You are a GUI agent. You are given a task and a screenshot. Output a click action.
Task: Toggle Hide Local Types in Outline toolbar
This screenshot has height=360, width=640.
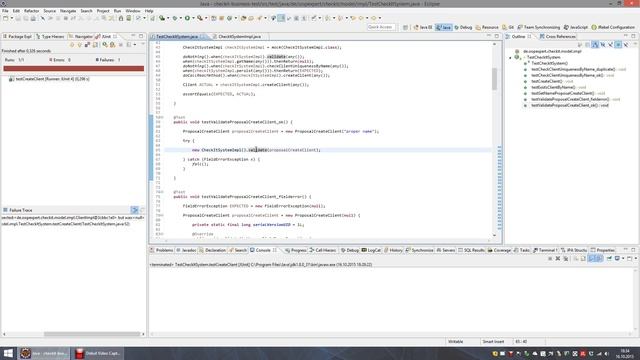tap(626, 44)
